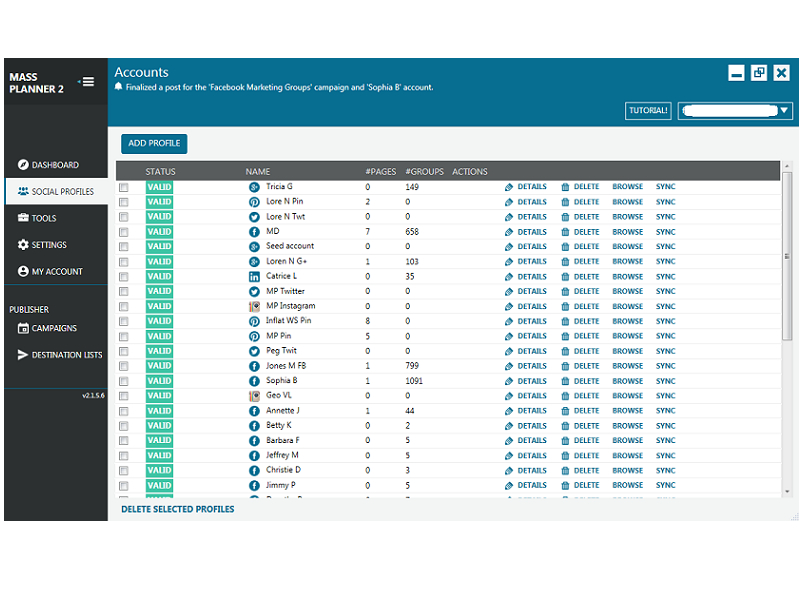
Task: Click the LinkedIn icon next to Catrice L
Action: point(254,277)
